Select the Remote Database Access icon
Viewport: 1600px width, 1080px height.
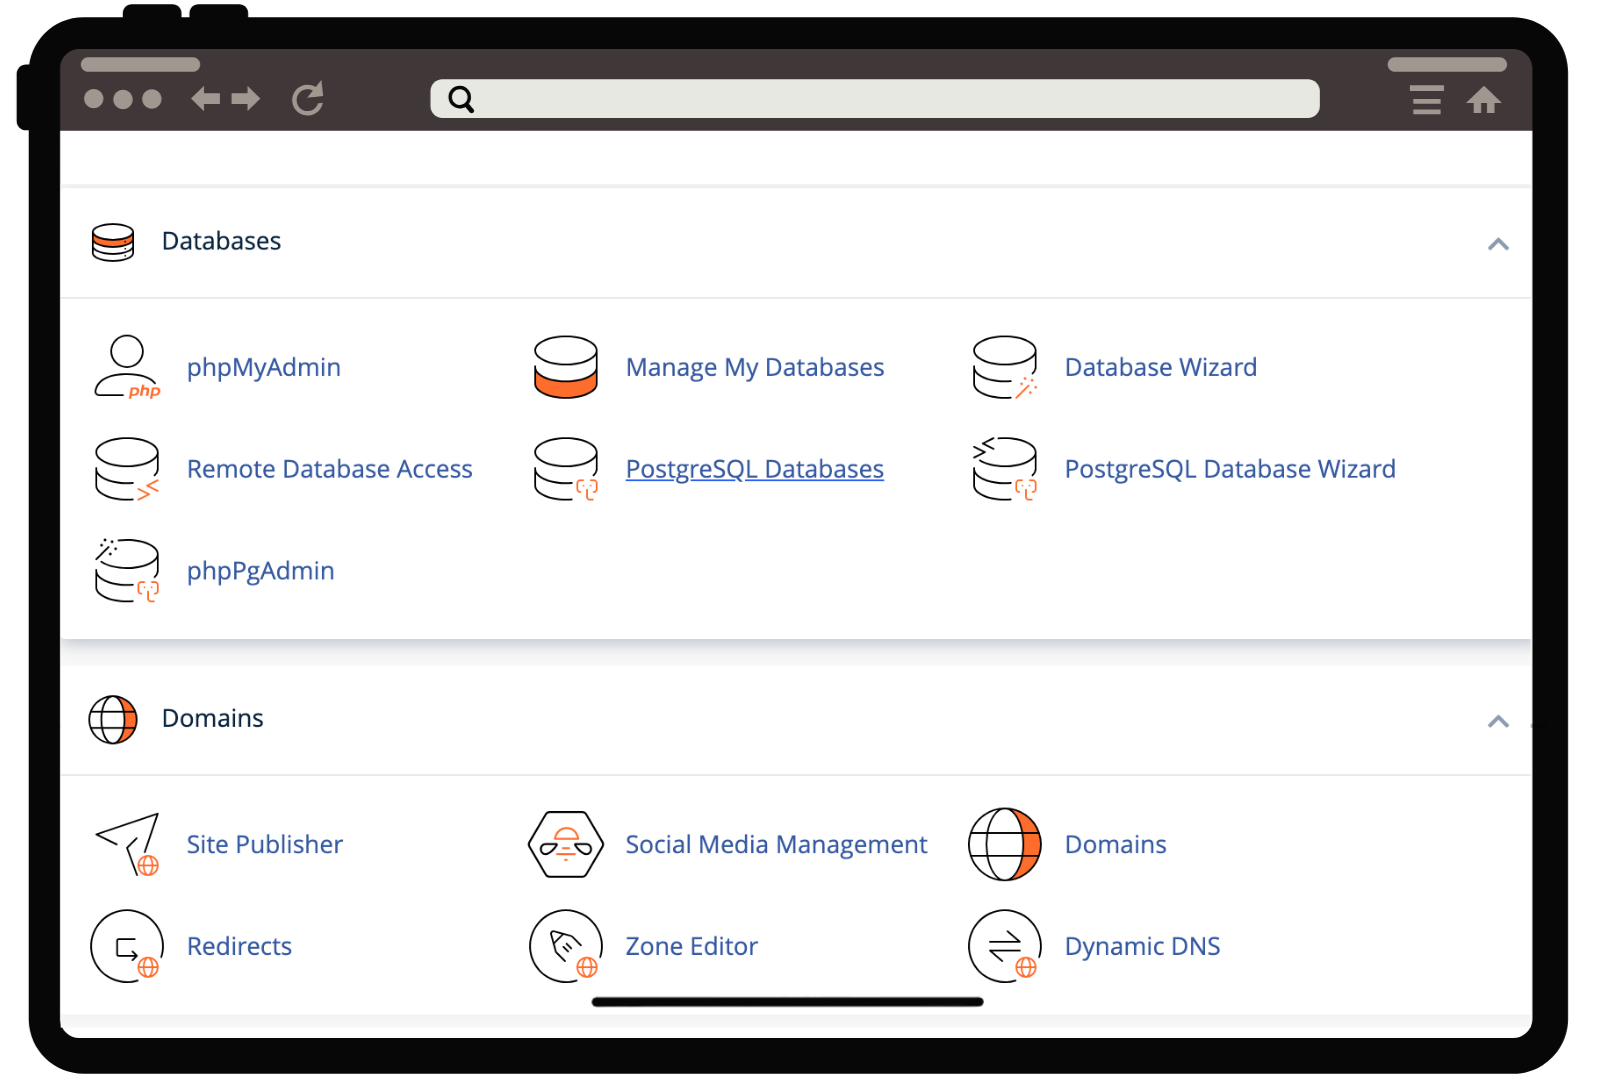click(x=127, y=469)
